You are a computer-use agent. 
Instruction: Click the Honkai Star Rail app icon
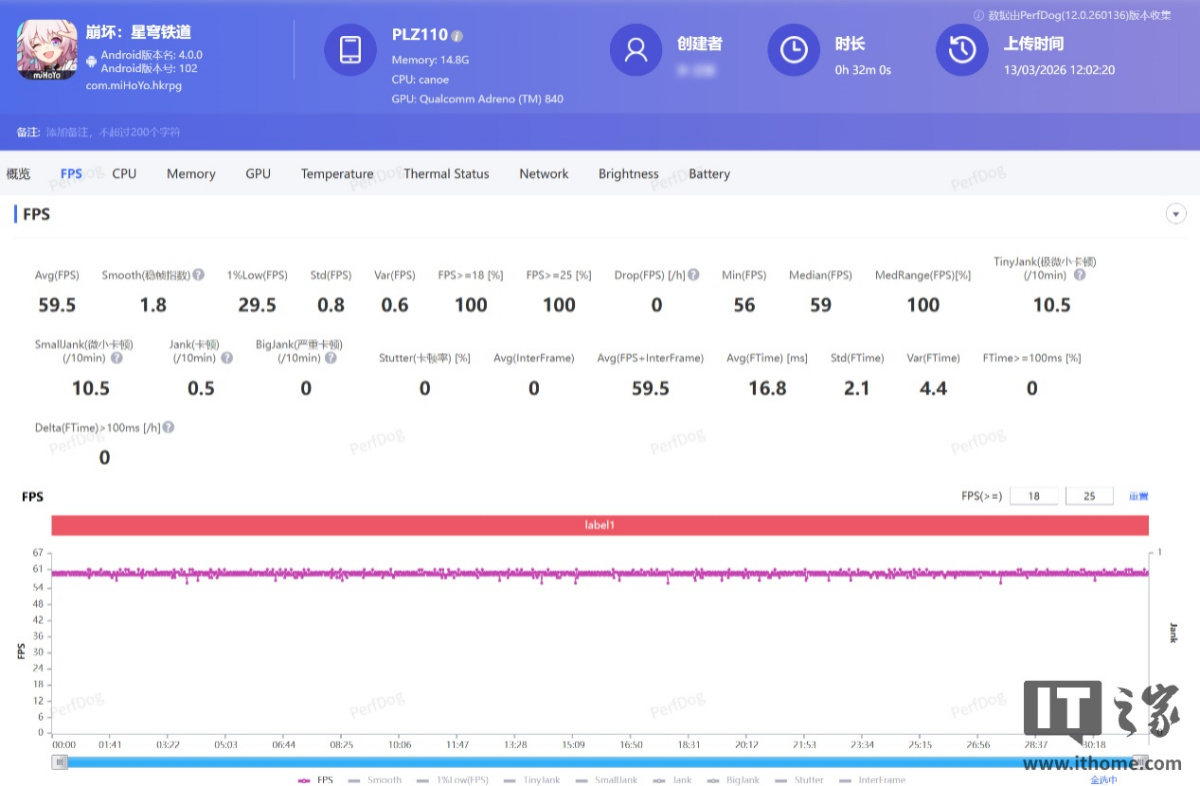[46, 51]
